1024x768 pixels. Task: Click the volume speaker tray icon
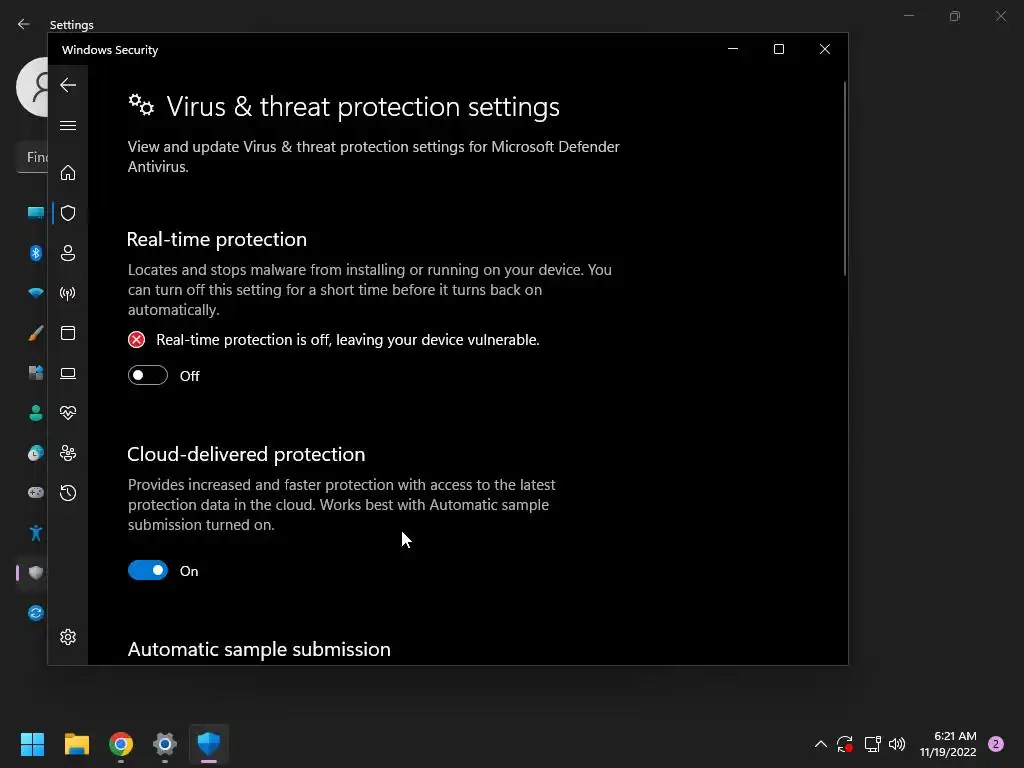coord(897,744)
